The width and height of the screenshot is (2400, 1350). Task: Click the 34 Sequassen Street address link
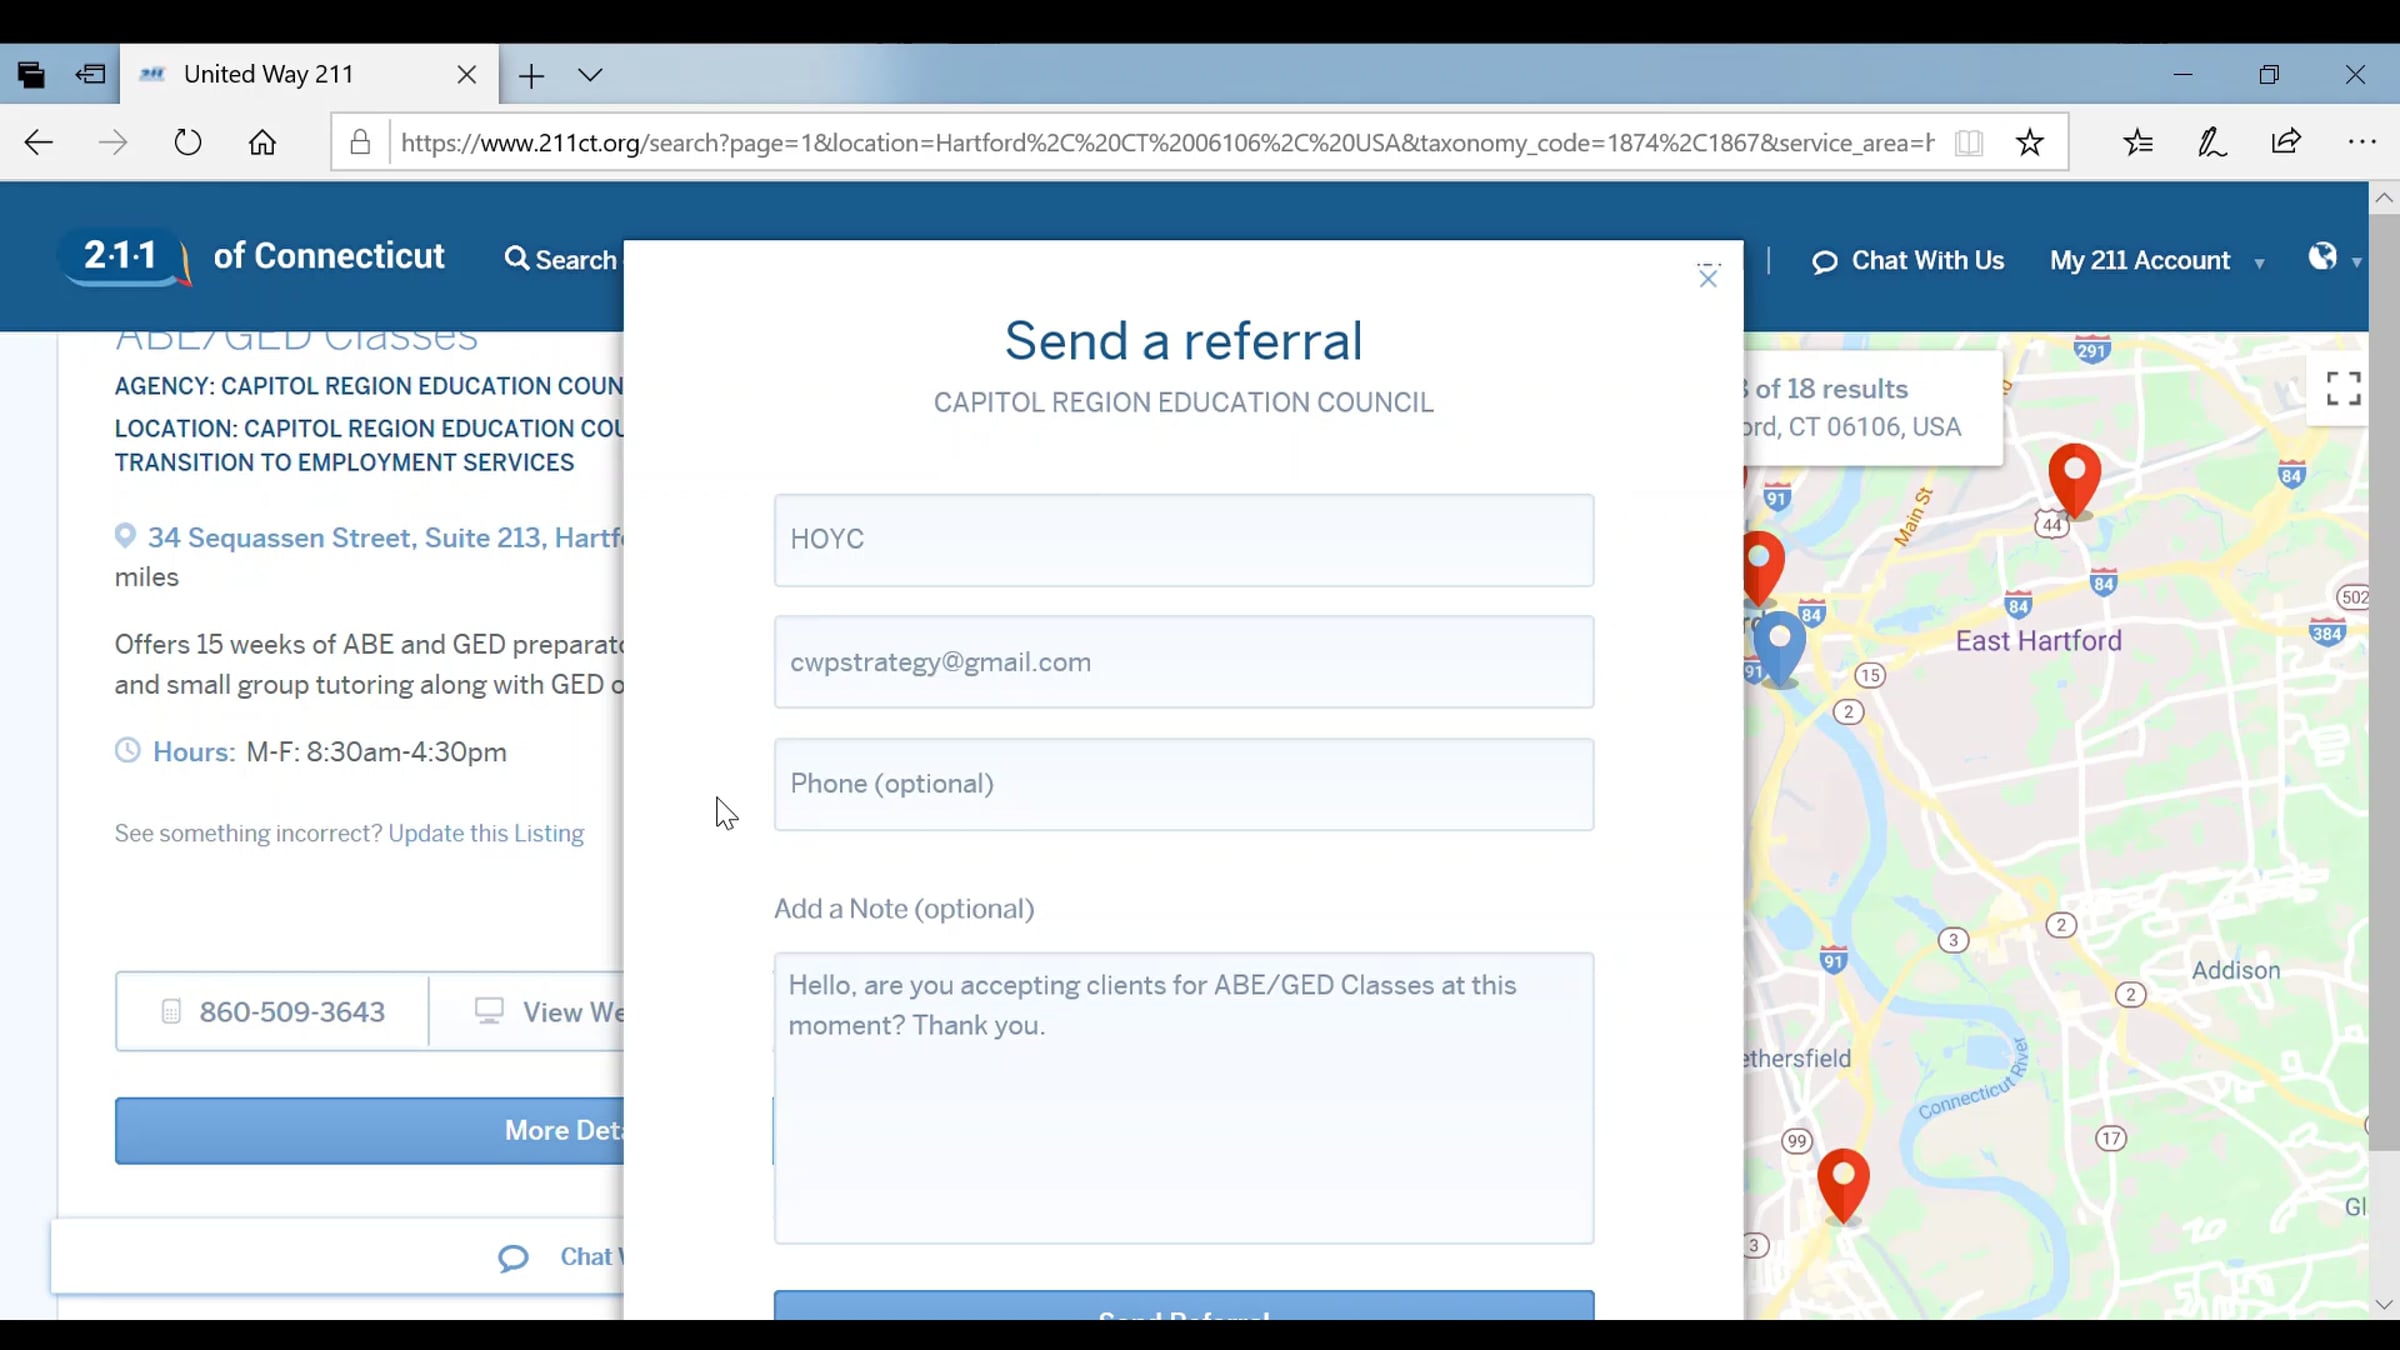click(386, 538)
